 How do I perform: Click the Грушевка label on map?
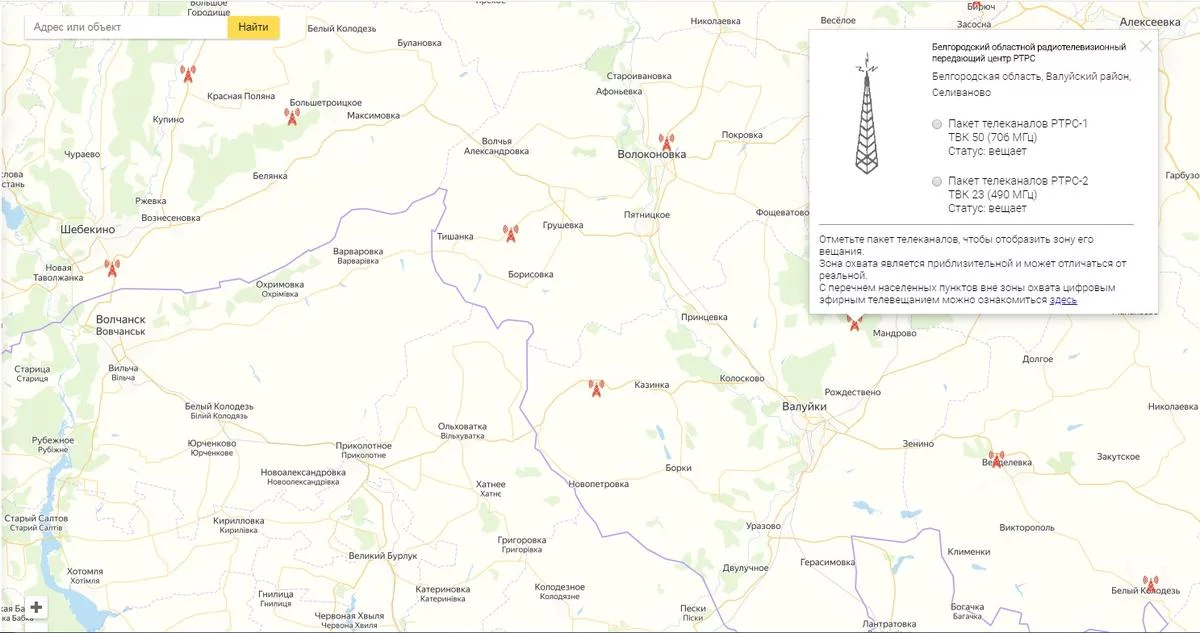pos(562,225)
